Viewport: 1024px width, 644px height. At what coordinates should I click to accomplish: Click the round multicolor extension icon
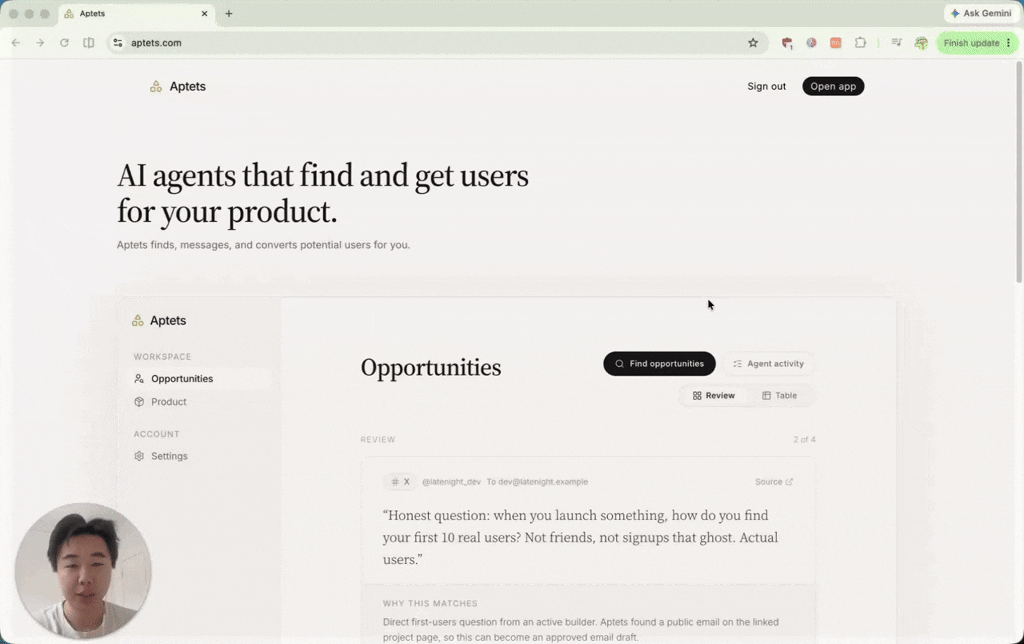811,42
